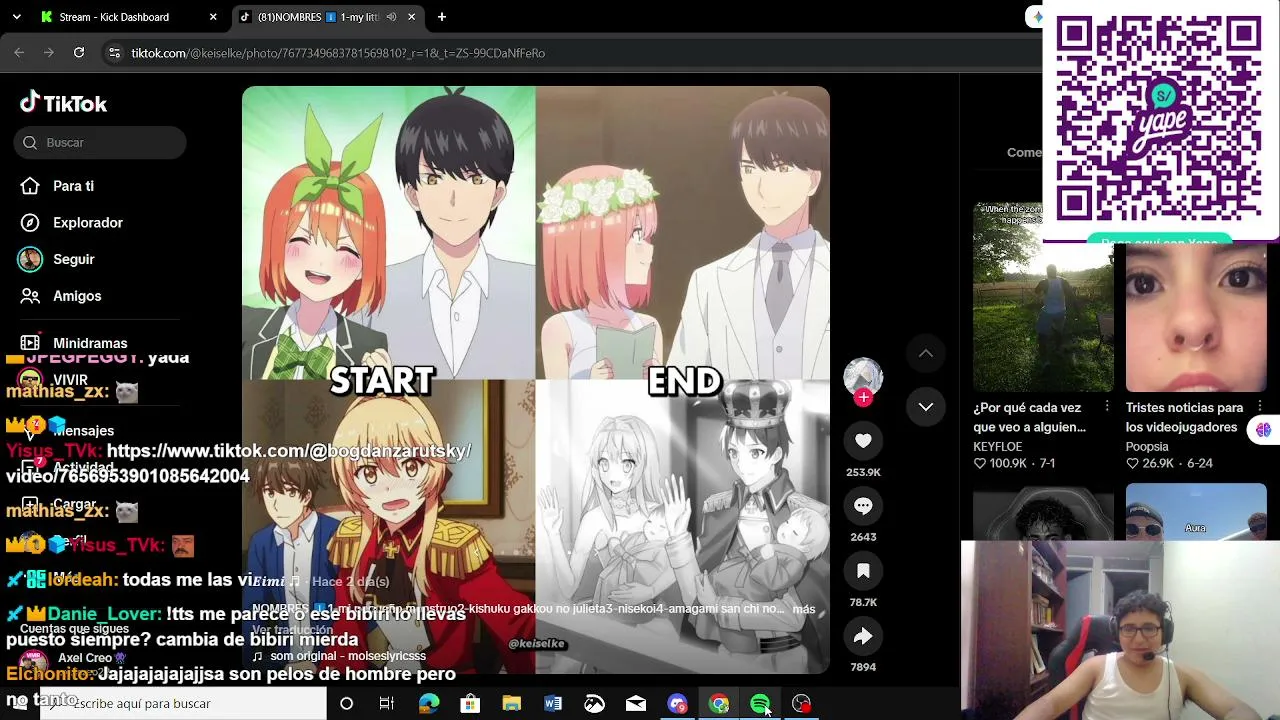The height and width of the screenshot is (720, 1280).
Task: Click the 7894 shares count
Action: 863,667
